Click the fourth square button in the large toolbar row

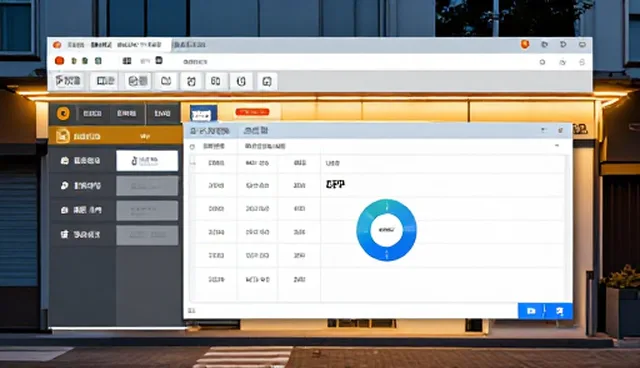pos(166,81)
